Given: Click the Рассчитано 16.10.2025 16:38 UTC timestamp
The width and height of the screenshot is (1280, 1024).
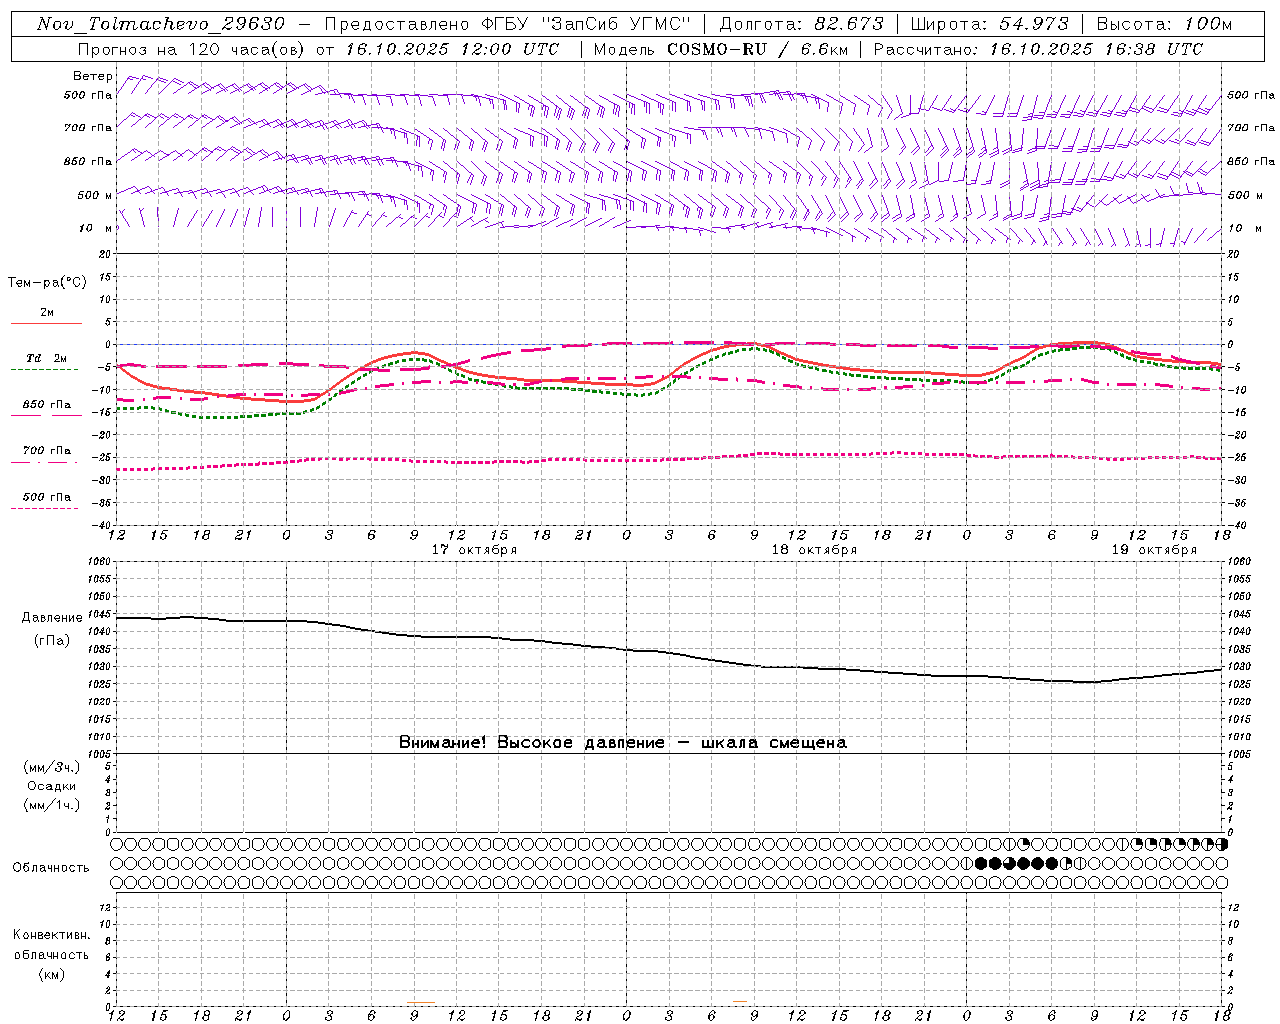Looking at the screenshot, I should [x=1038, y=49].
